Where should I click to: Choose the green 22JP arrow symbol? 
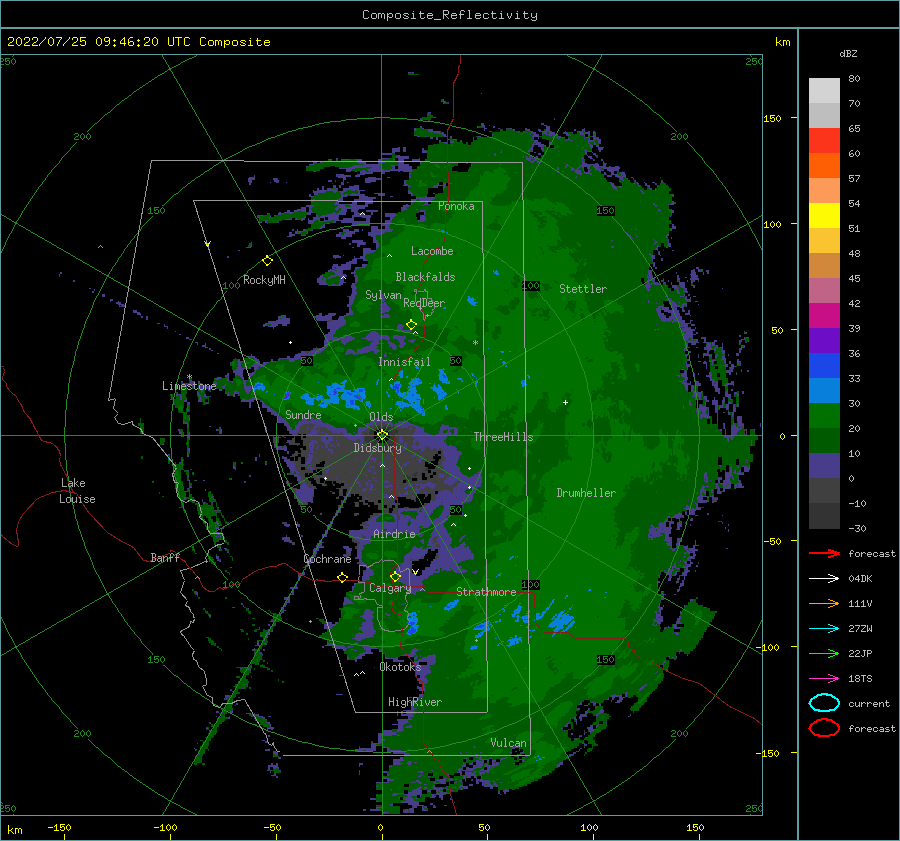[x=824, y=653]
